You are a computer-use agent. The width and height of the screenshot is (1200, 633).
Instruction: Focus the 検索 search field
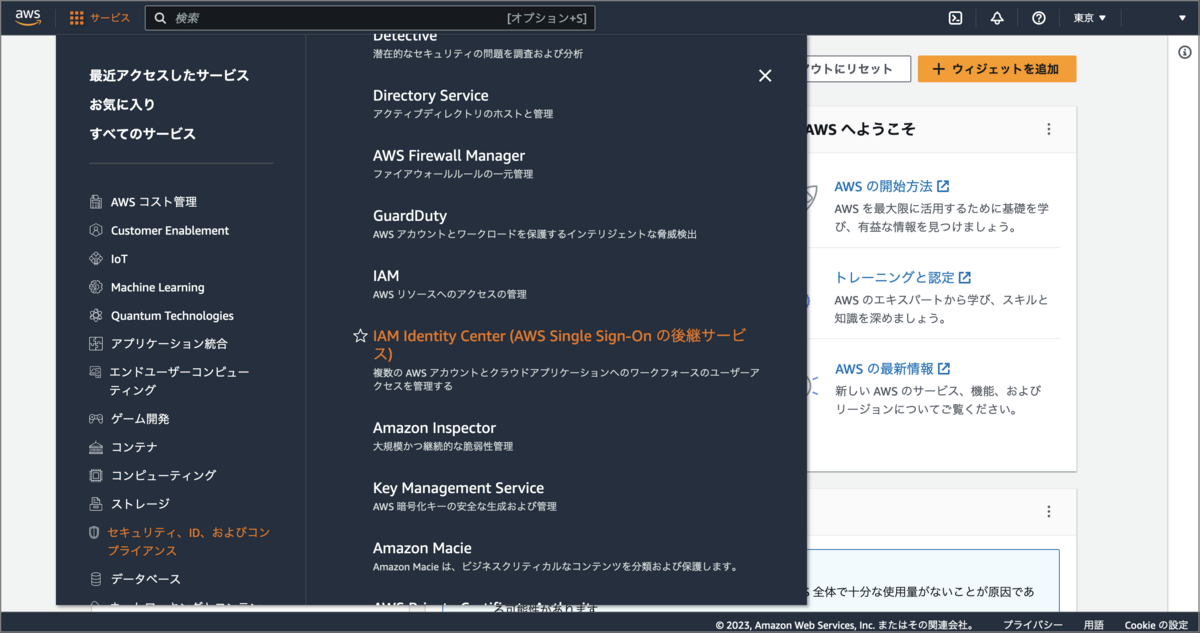tap(370, 18)
